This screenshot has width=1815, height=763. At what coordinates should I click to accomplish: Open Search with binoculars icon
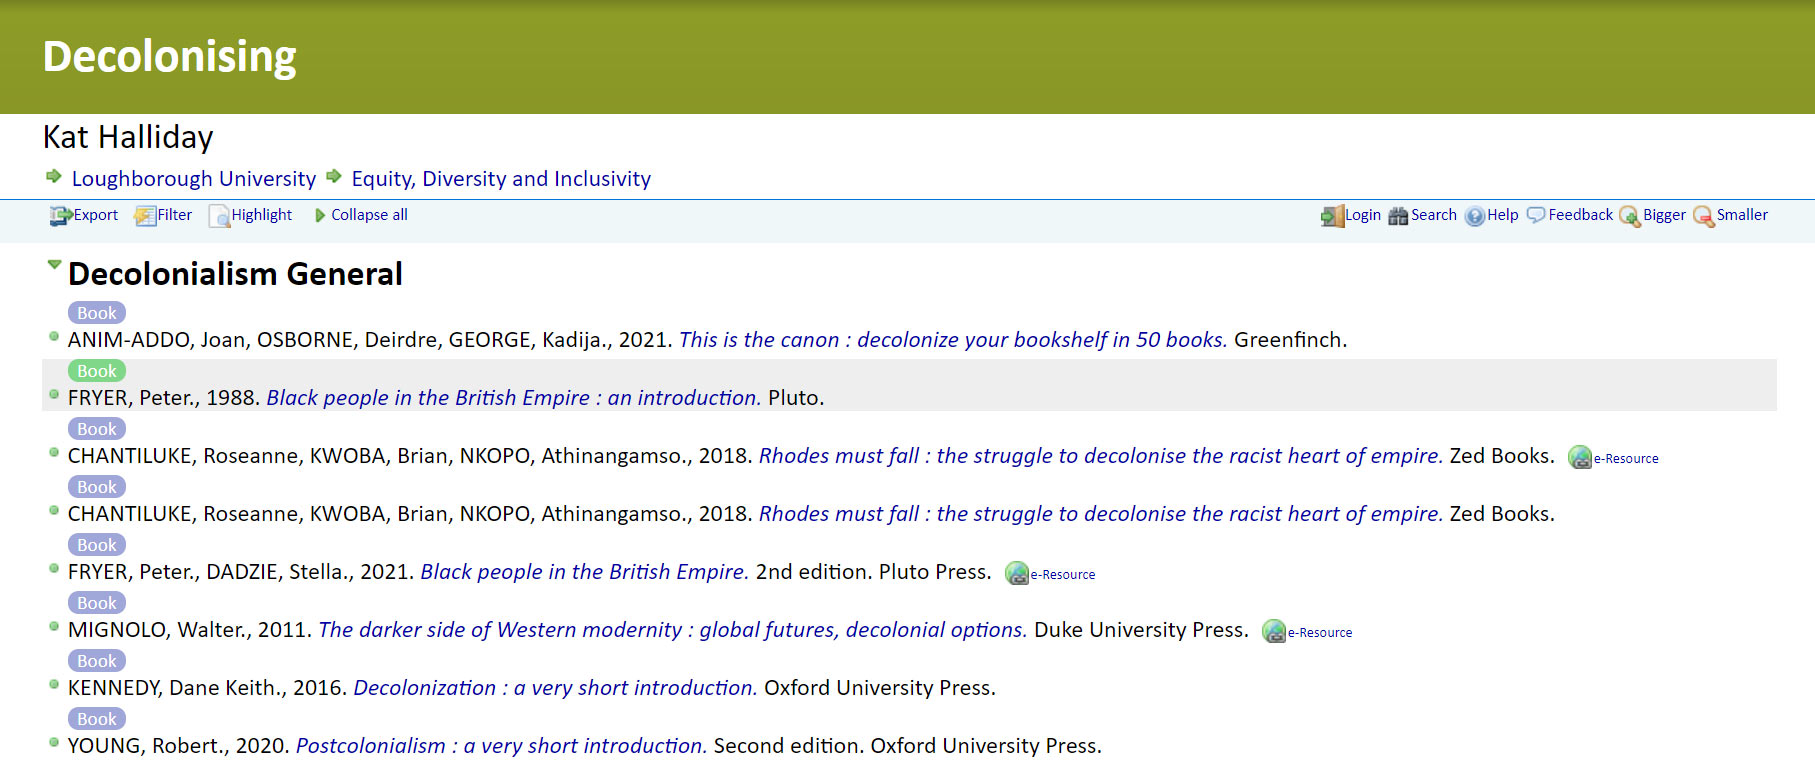(1398, 215)
